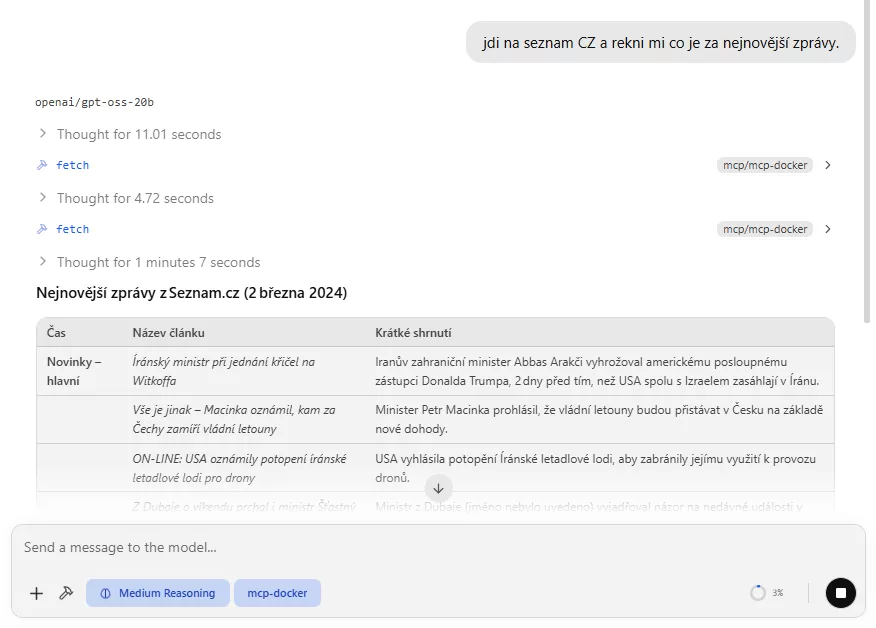The image size is (876, 628).
Task: Toggle the Medium Reasoning option
Action: click(158, 593)
